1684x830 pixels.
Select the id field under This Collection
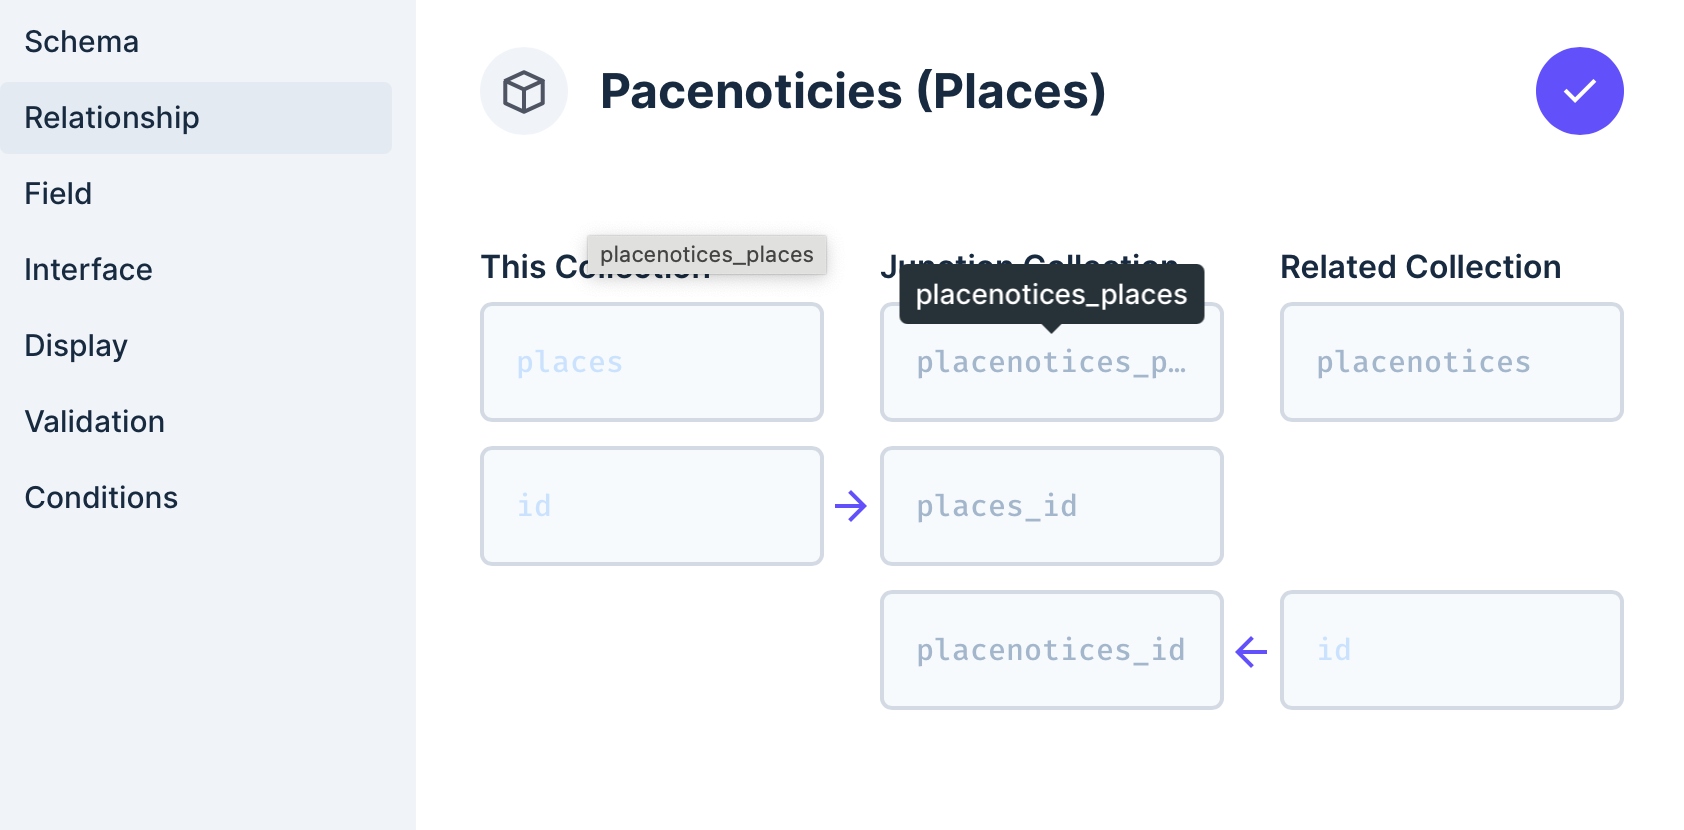click(x=651, y=506)
